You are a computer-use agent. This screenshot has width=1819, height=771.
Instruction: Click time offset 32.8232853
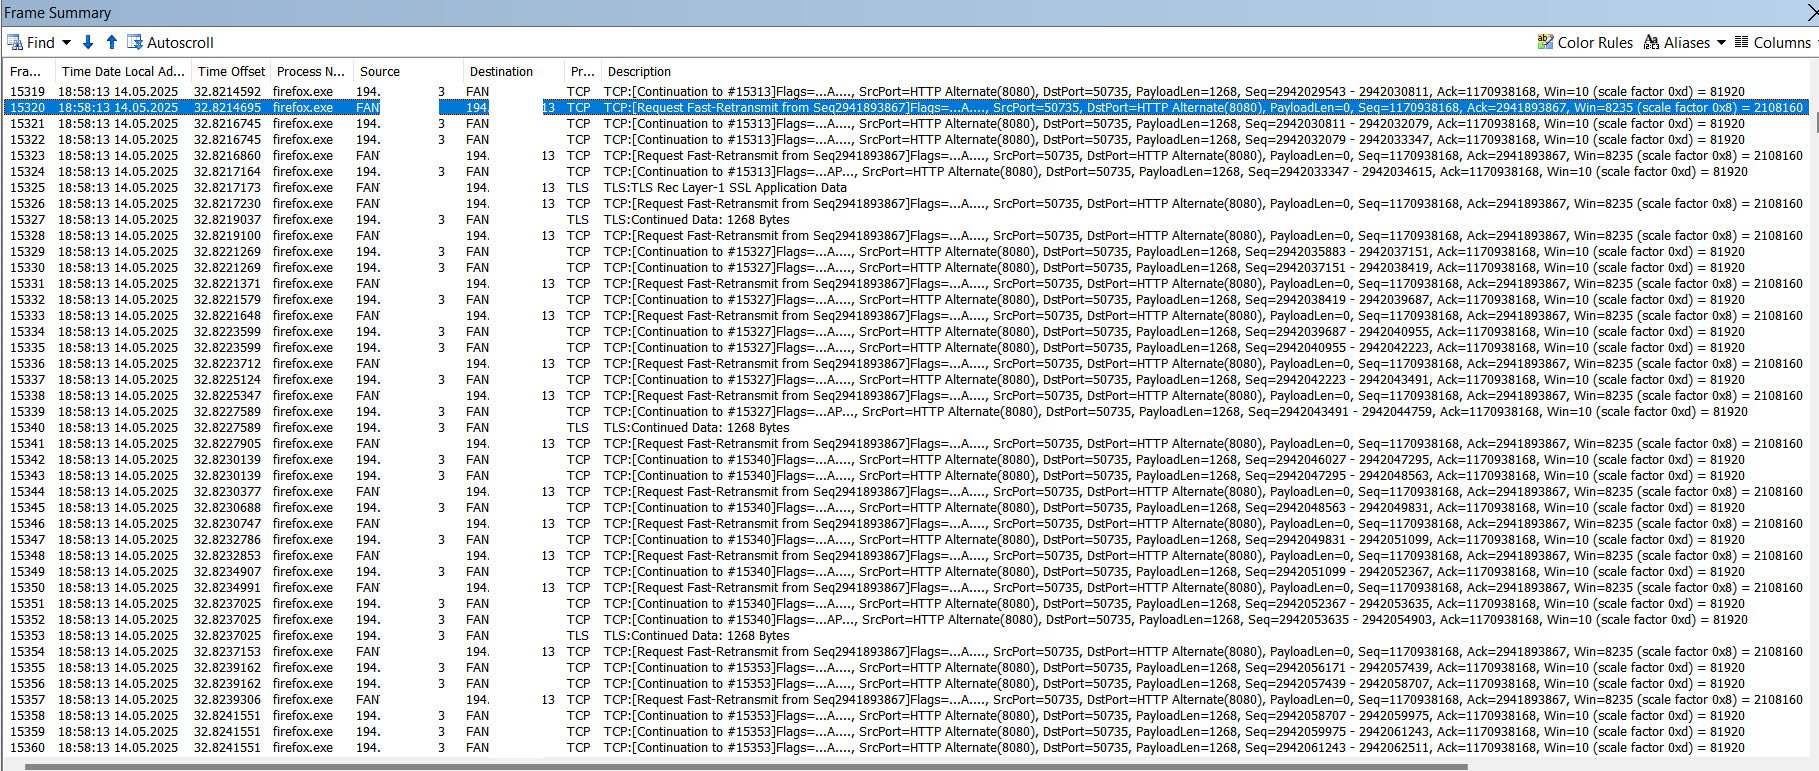pos(227,556)
